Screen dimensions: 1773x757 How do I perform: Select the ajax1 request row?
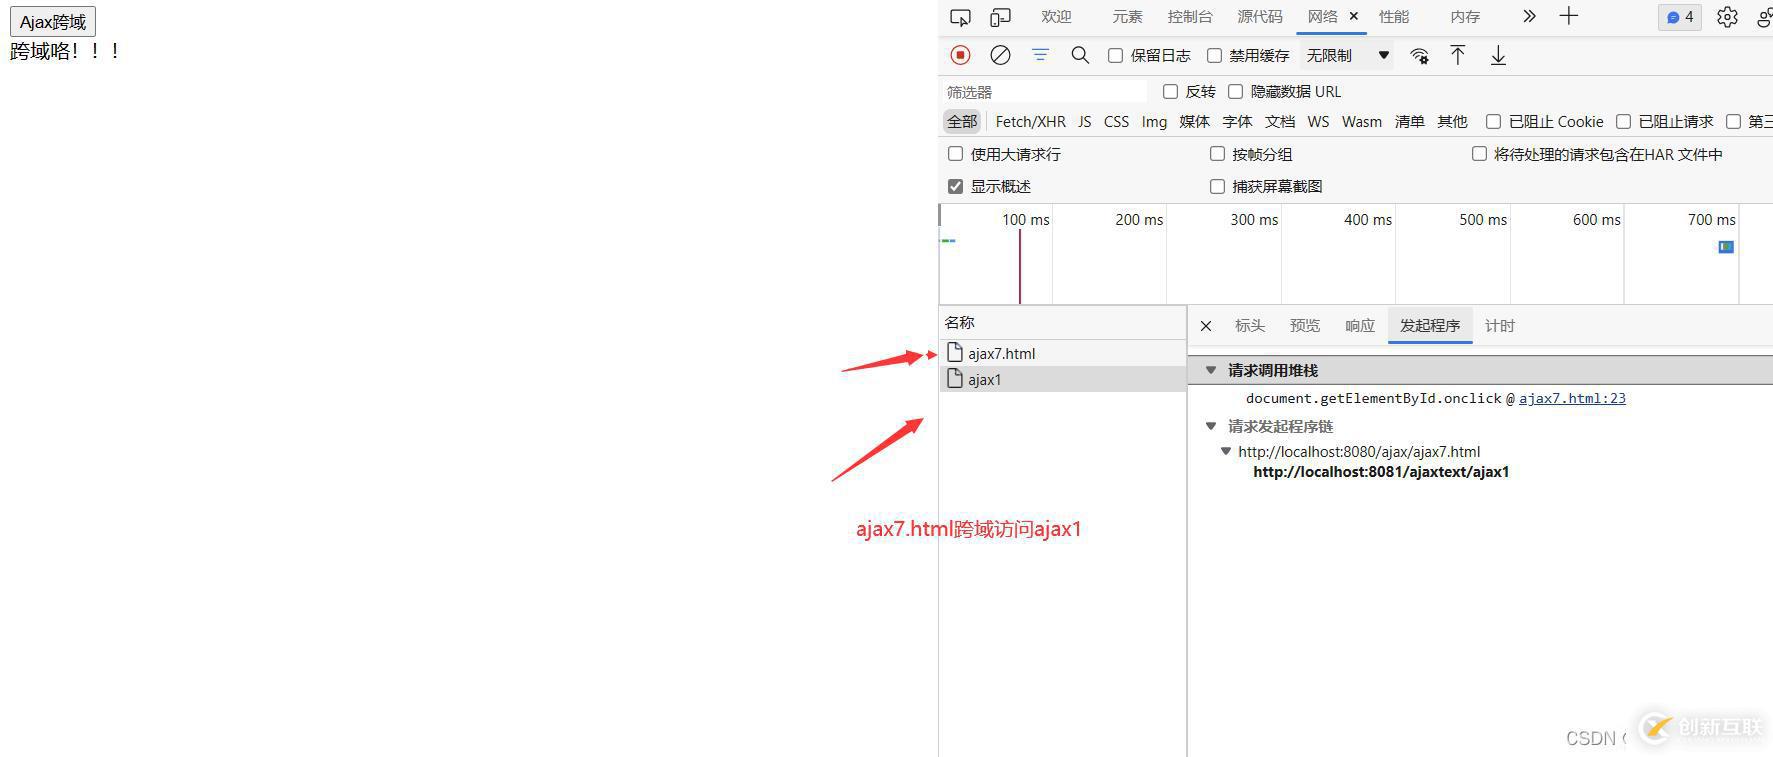1063,379
